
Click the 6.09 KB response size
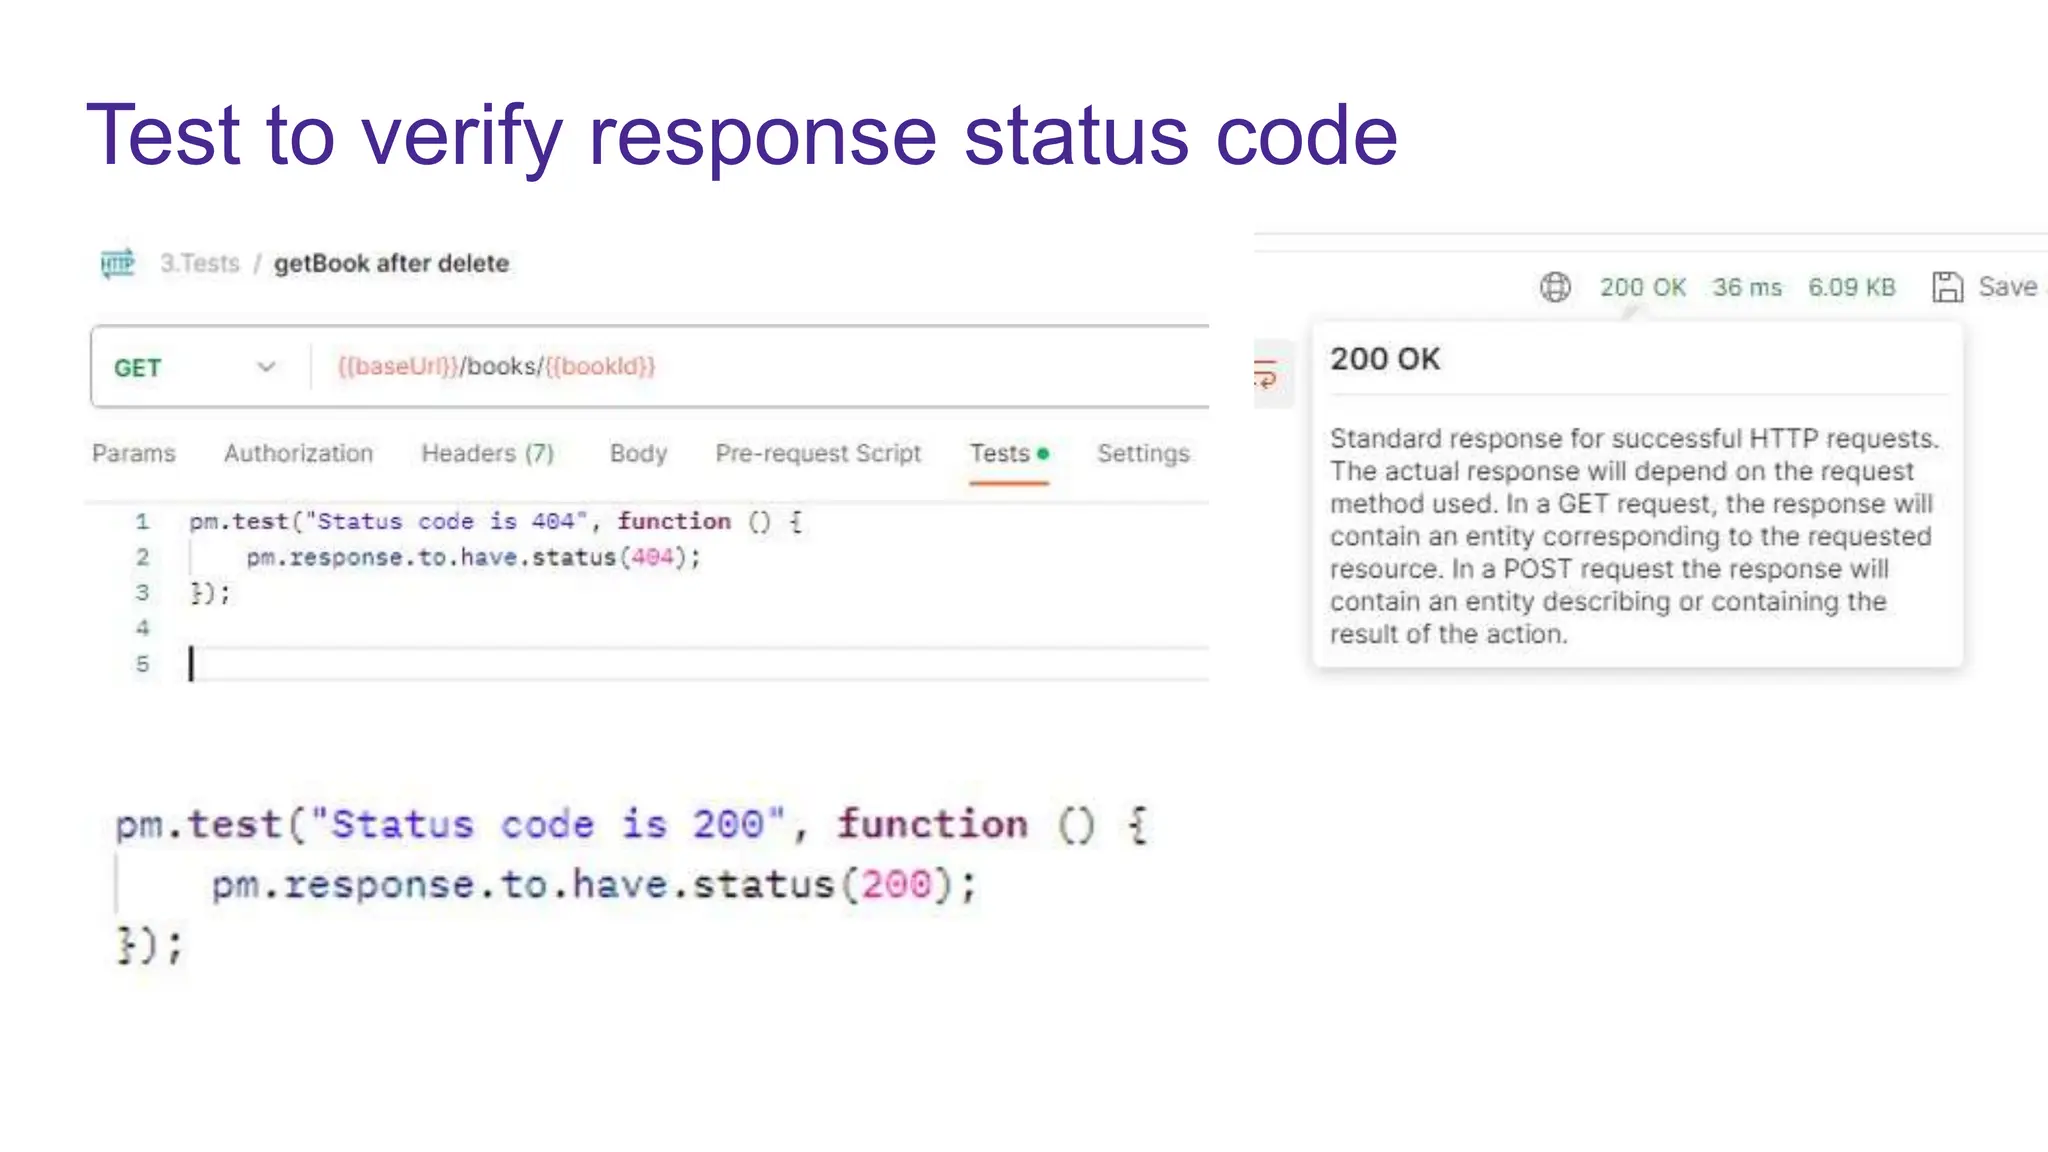[x=1851, y=287]
